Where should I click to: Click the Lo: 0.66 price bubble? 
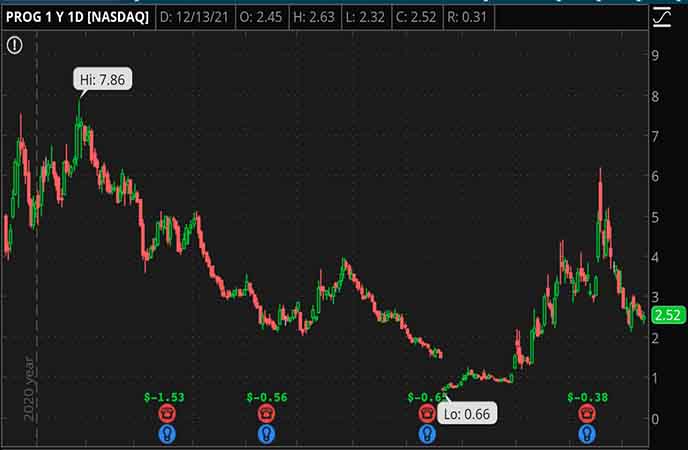[x=467, y=414]
